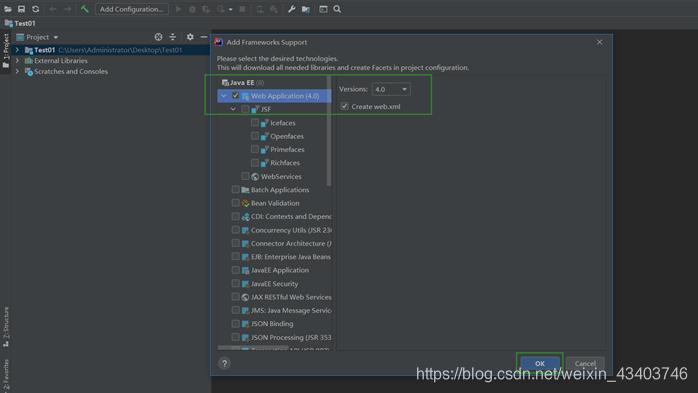Check the JavaEE Security checkbox

point(235,284)
